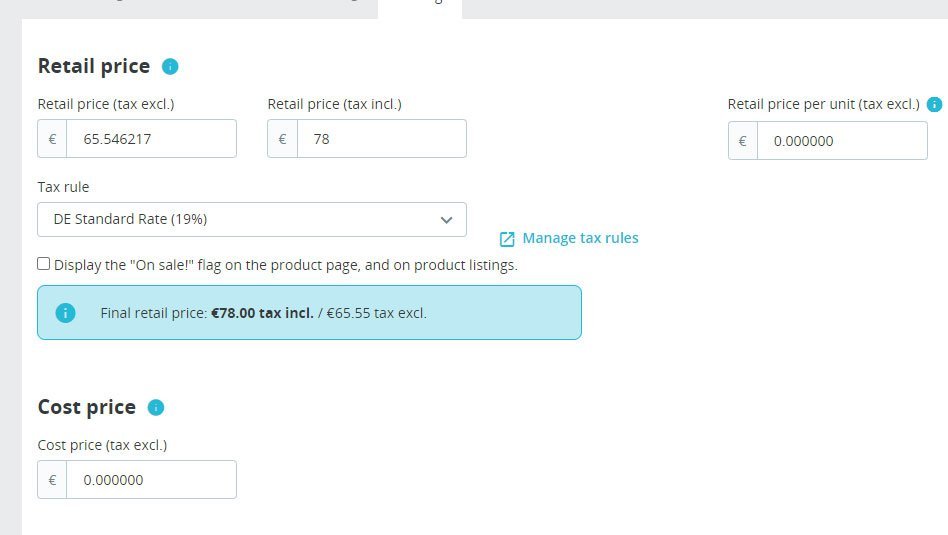Click the chevron arrow of the Tax rule select

[x=447, y=220]
